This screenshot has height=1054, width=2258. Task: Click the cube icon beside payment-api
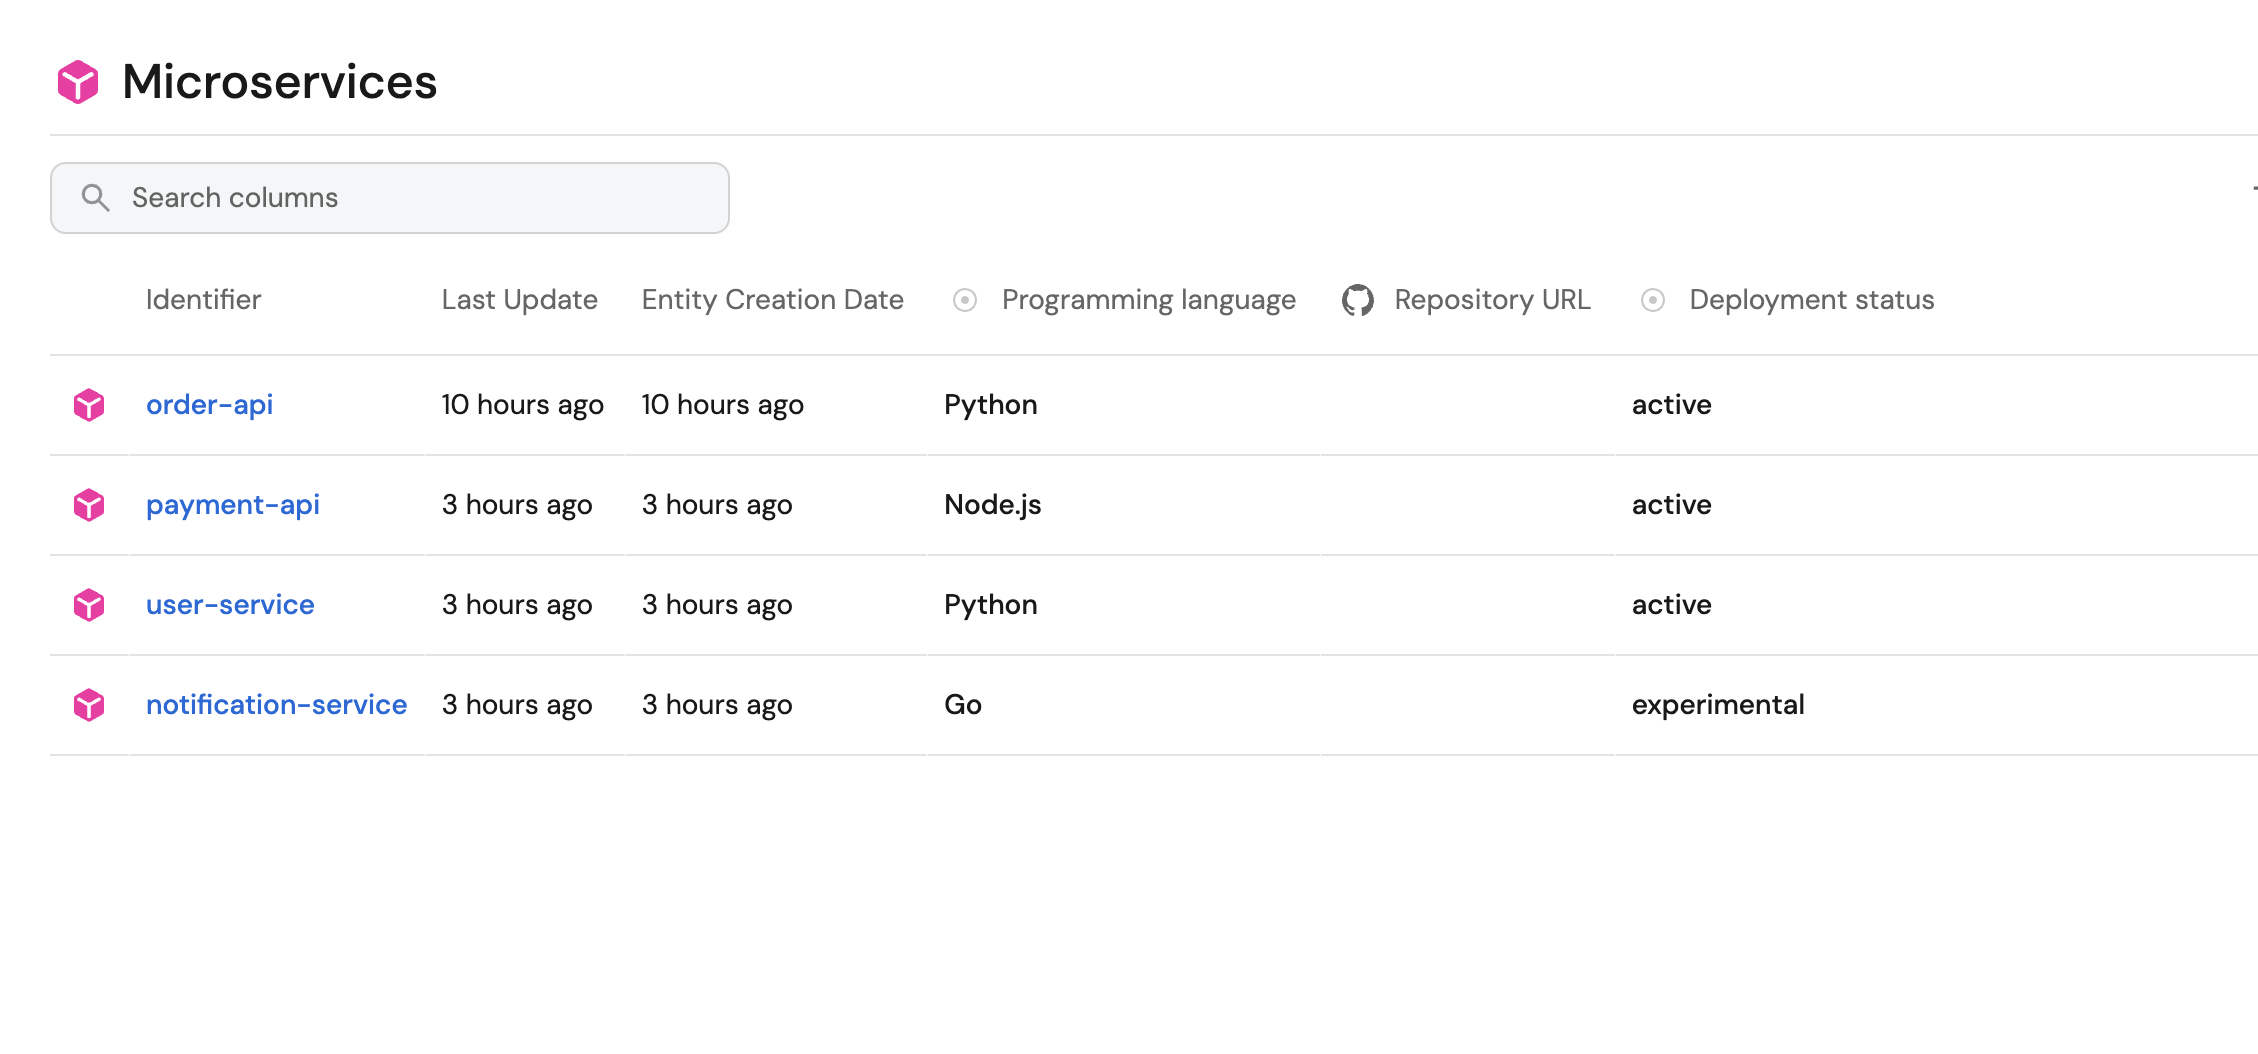(89, 505)
